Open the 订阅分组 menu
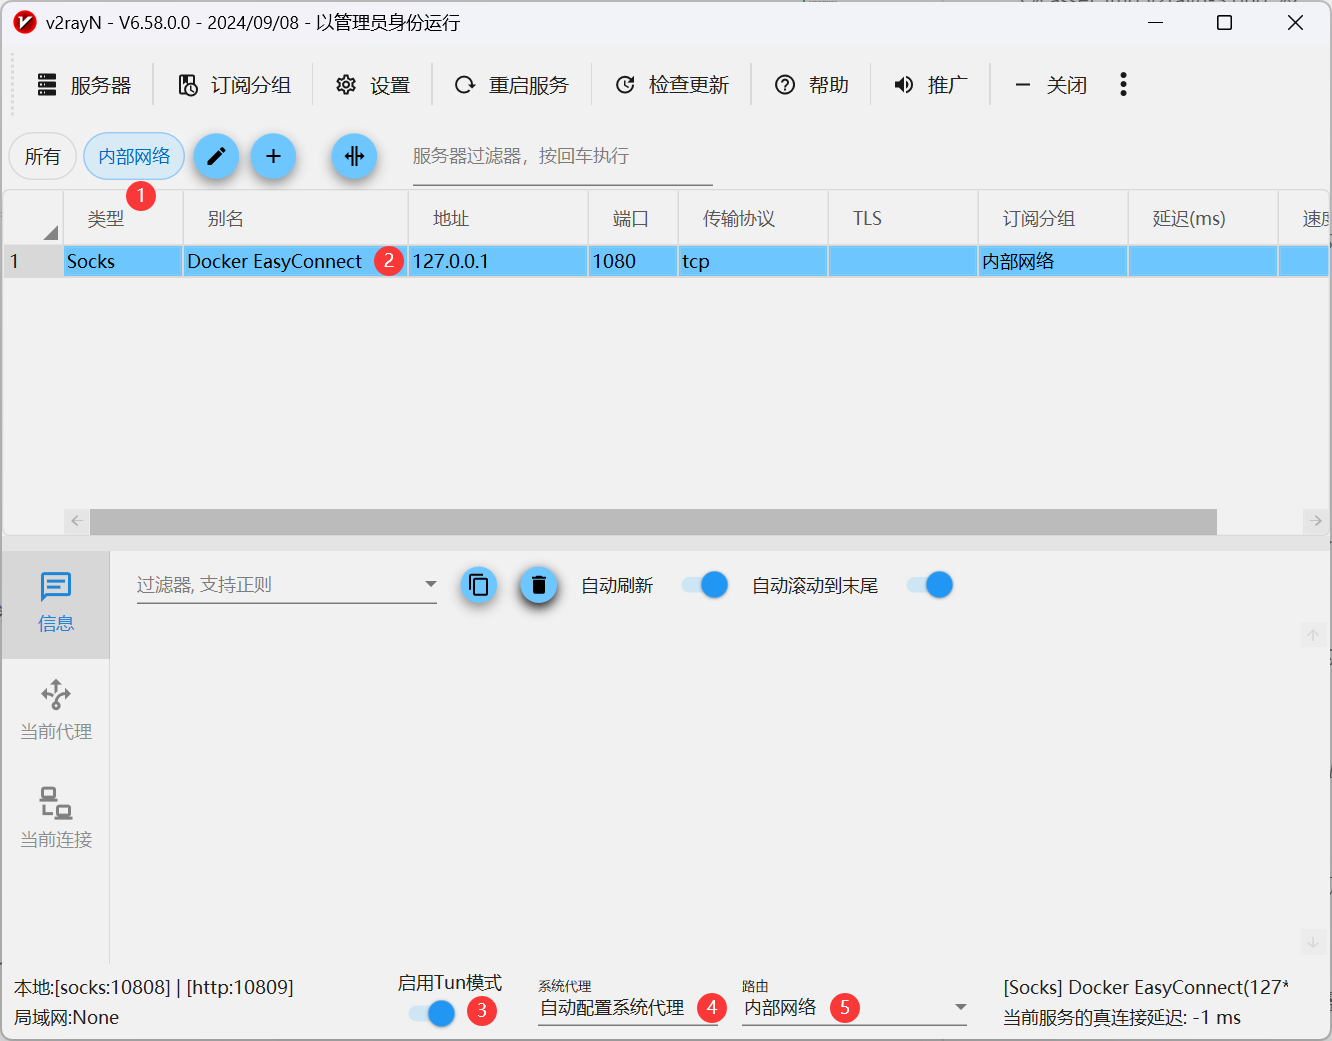 pyautogui.click(x=235, y=85)
